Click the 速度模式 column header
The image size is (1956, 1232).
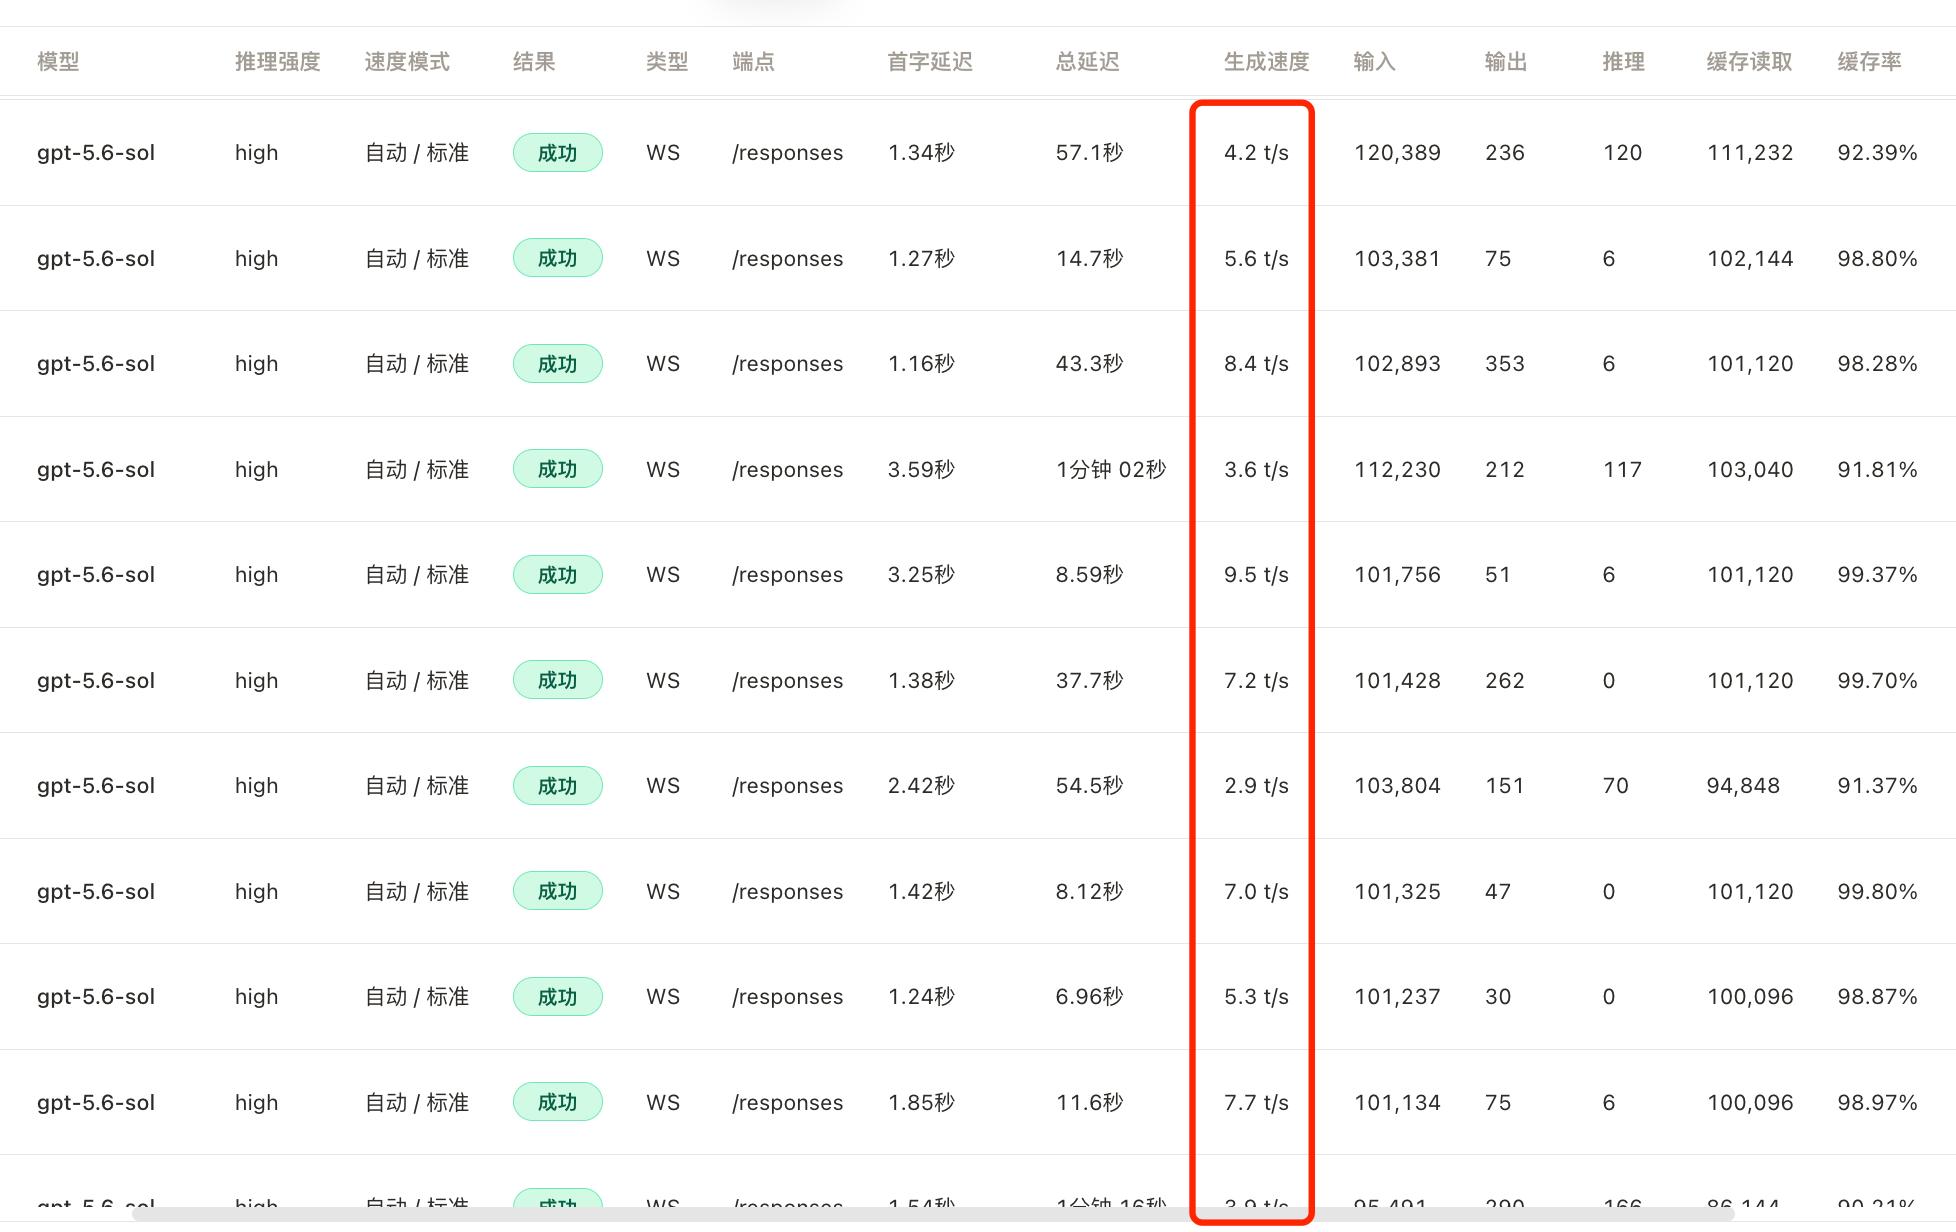pos(407,62)
